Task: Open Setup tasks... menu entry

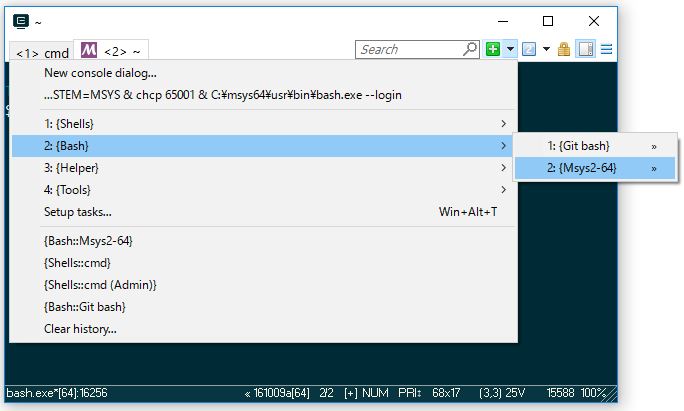Action: [x=263, y=212]
